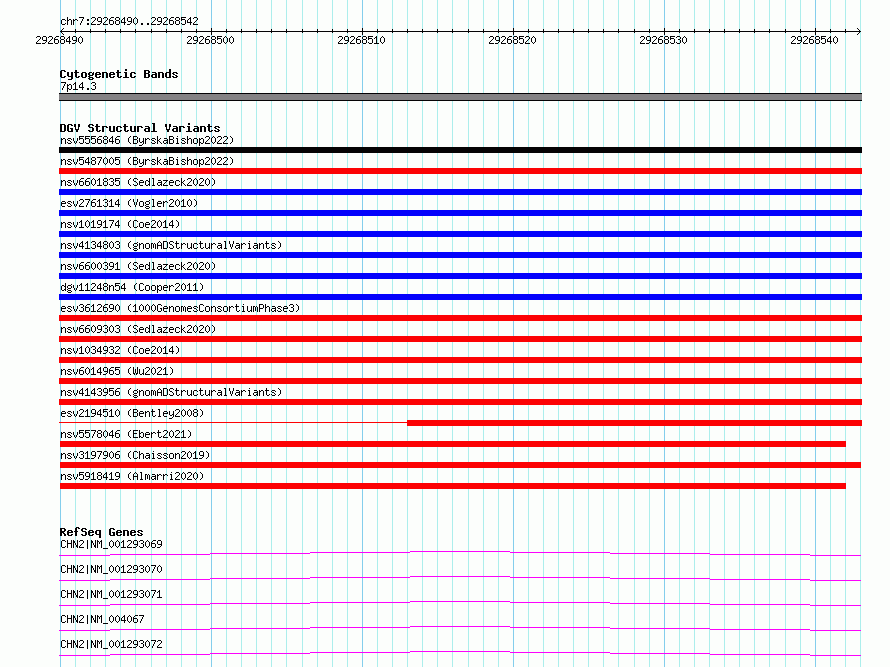The width and height of the screenshot is (890, 667).
Task: Click ruler position 29268490
Action: (60, 40)
